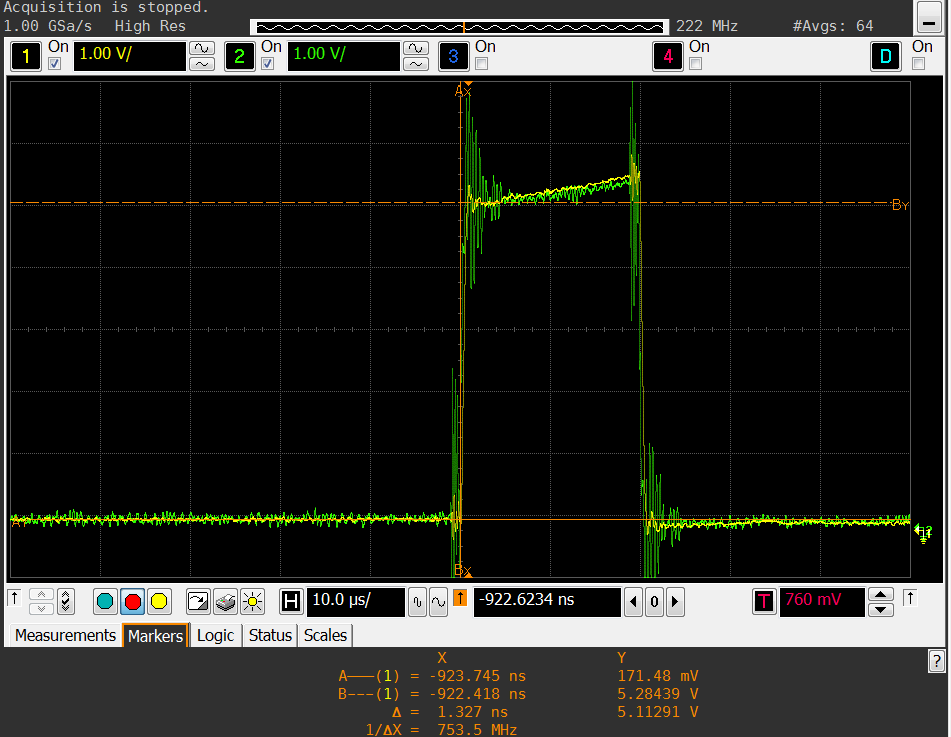Check the channel 4 On checkbox
The image size is (951, 737).
[696, 64]
